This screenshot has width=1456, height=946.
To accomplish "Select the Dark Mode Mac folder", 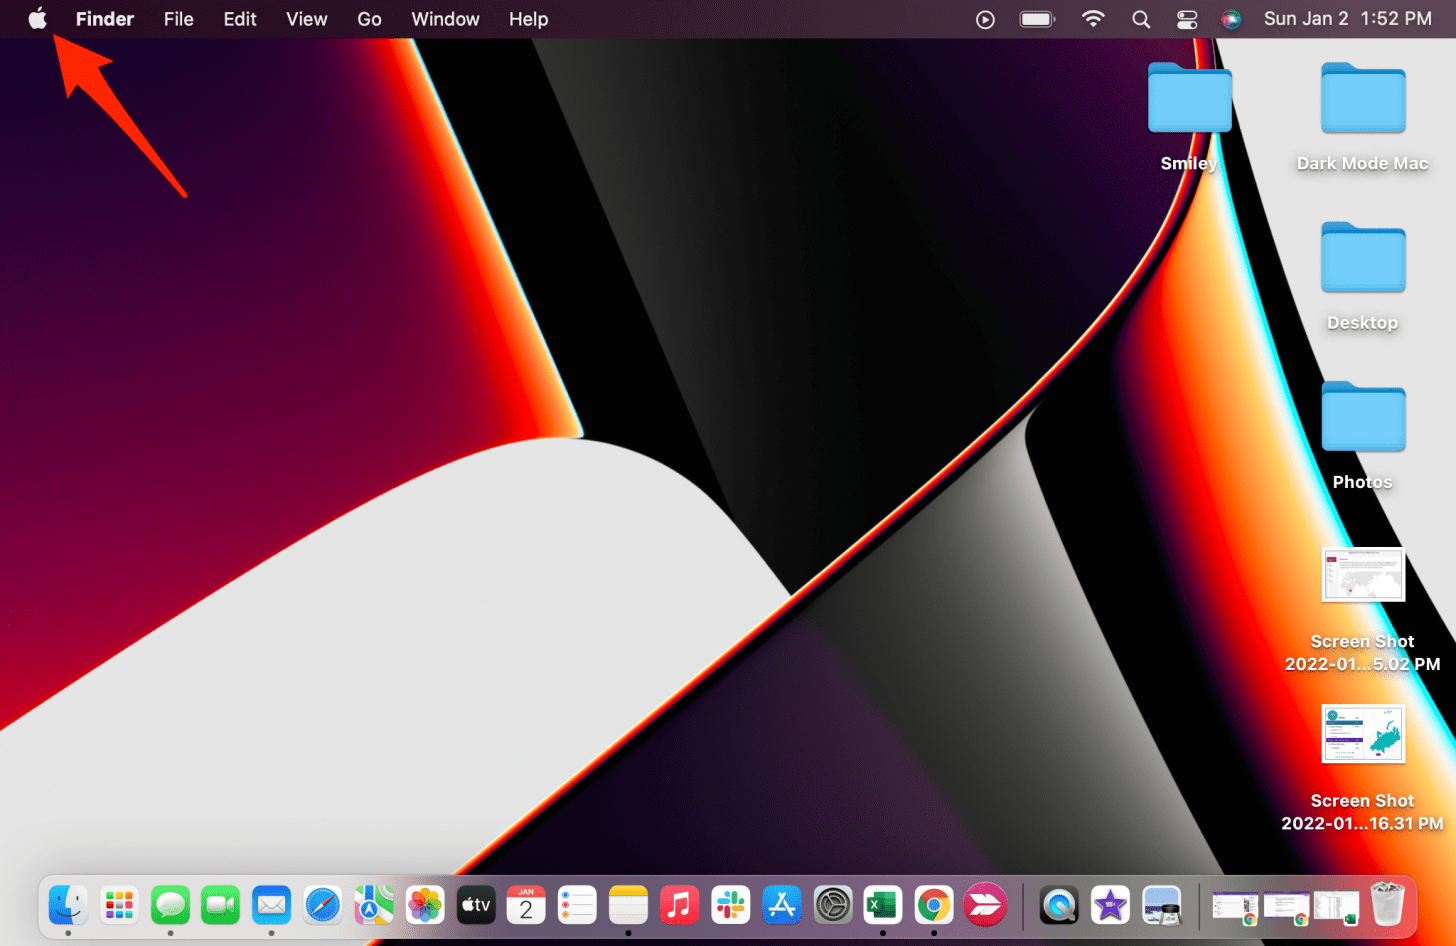I will (1363, 97).
